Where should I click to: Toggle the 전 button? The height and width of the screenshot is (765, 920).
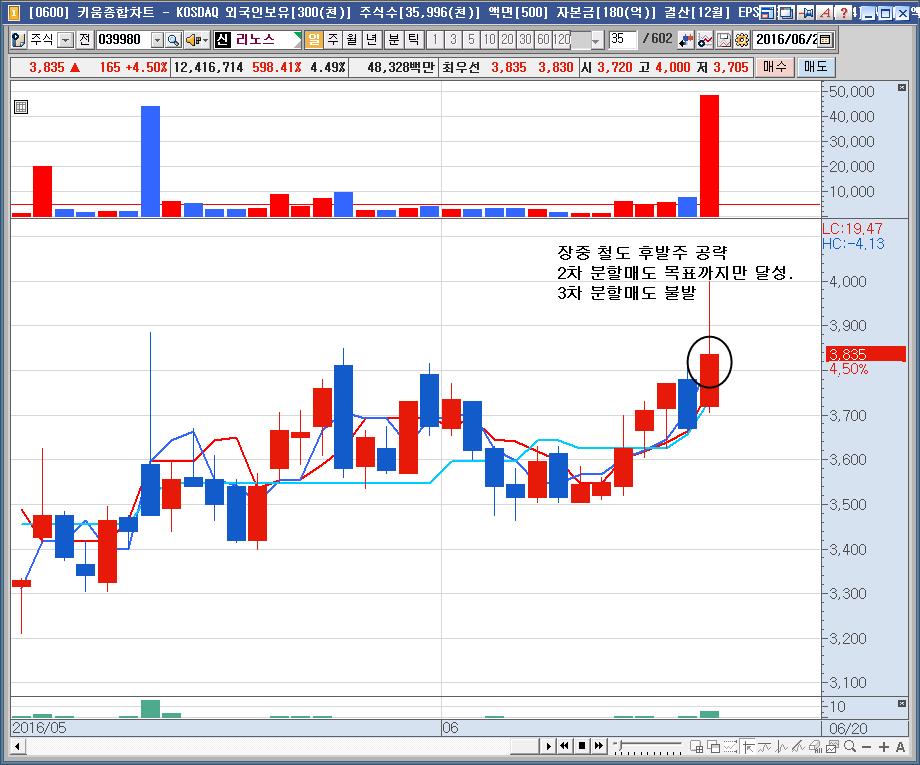[84, 40]
